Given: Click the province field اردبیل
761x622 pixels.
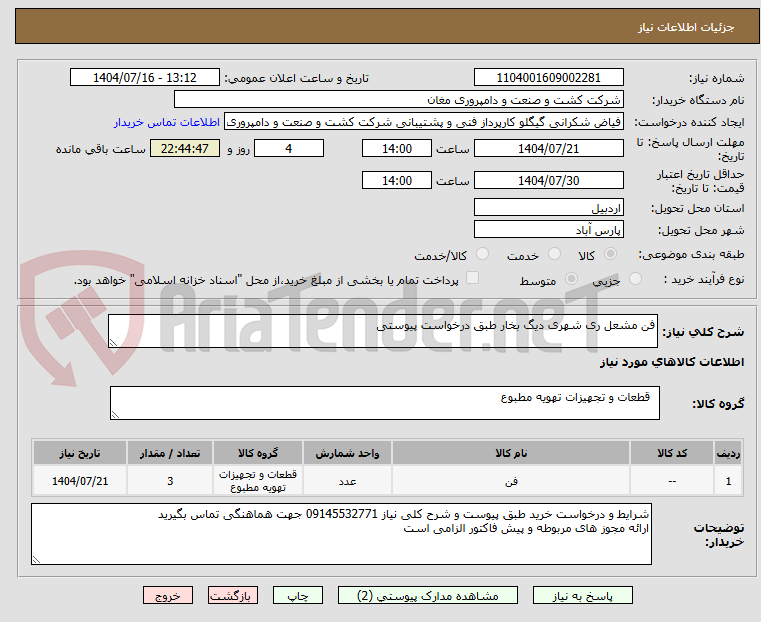Looking at the screenshot, I should (548, 208).
